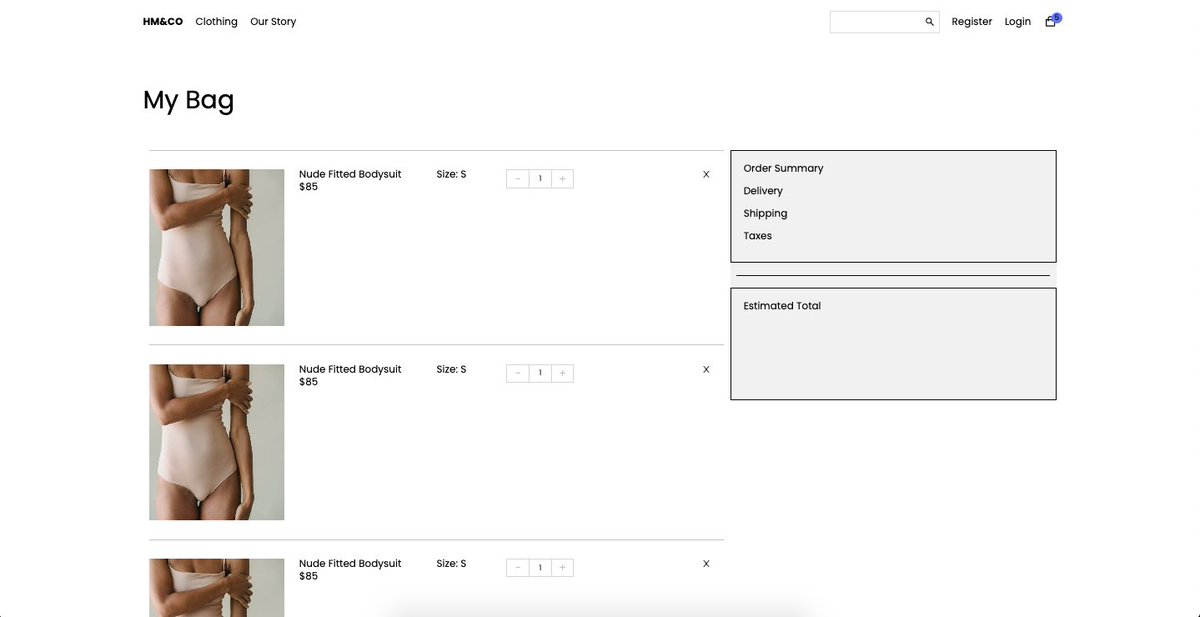Click the Size: S label of third item

pyautogui.click(x=451, y=563)
